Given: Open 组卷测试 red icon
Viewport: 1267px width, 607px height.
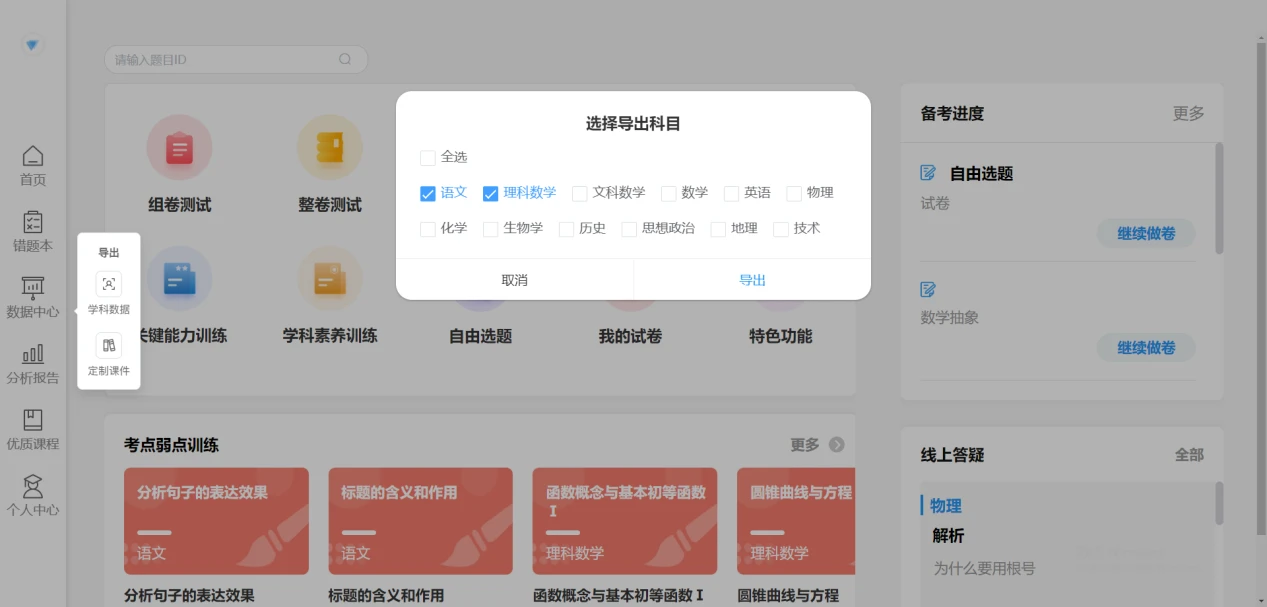Looking at the screenshot, I should pos(179,148).
